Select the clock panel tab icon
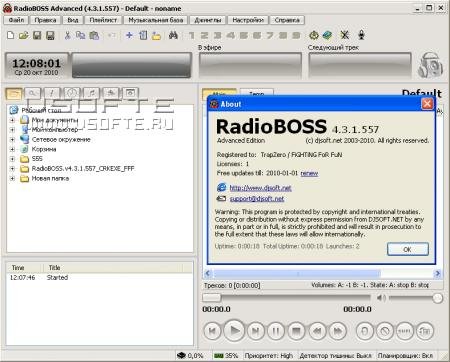The image size is (450, 362). [72, 94]
